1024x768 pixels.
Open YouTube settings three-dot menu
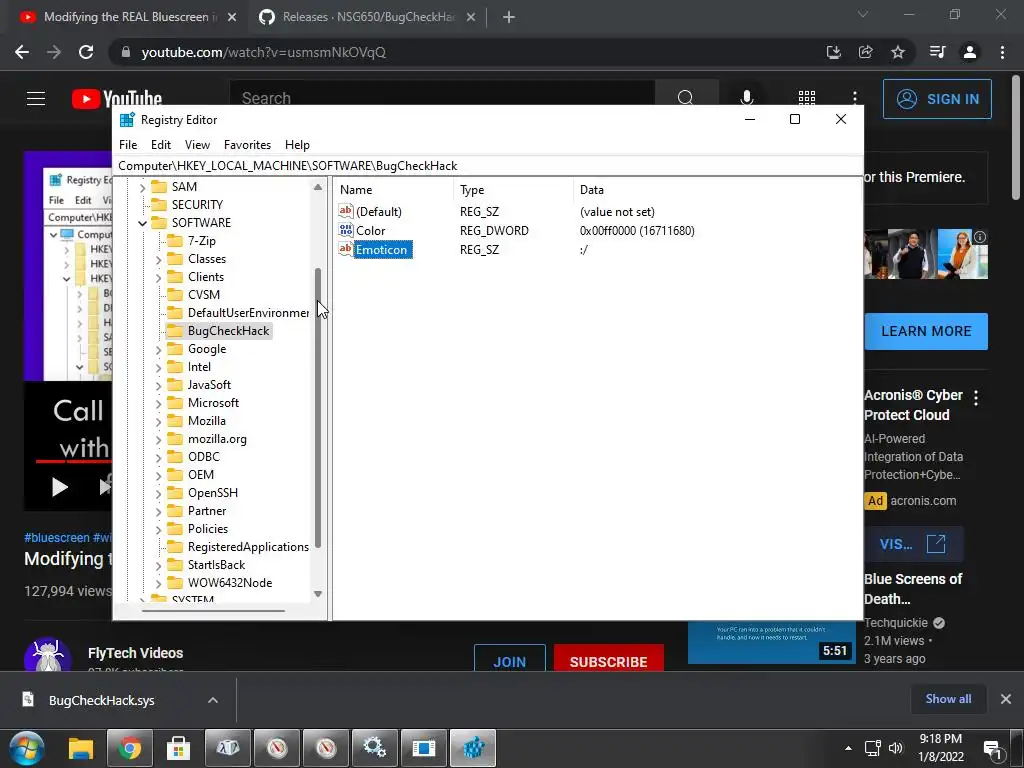(854, 99)
